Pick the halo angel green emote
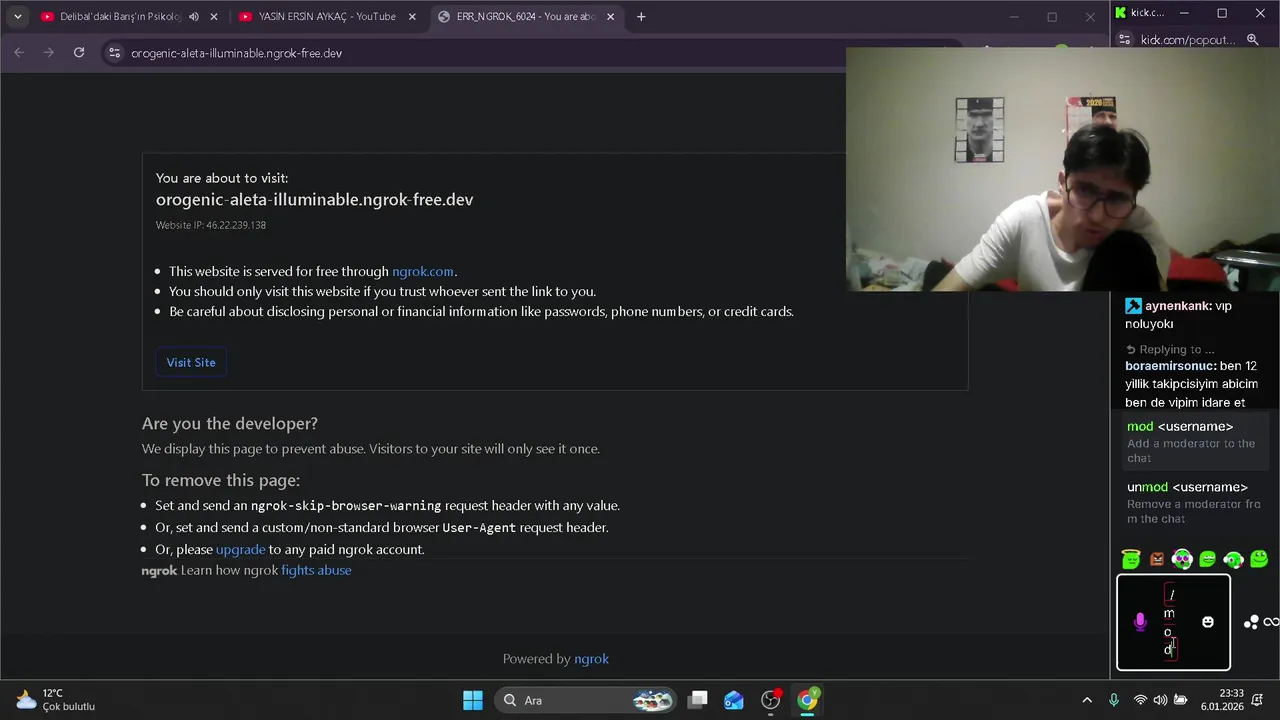This screenshot has width=1280, height=720. coord(1131,560)
